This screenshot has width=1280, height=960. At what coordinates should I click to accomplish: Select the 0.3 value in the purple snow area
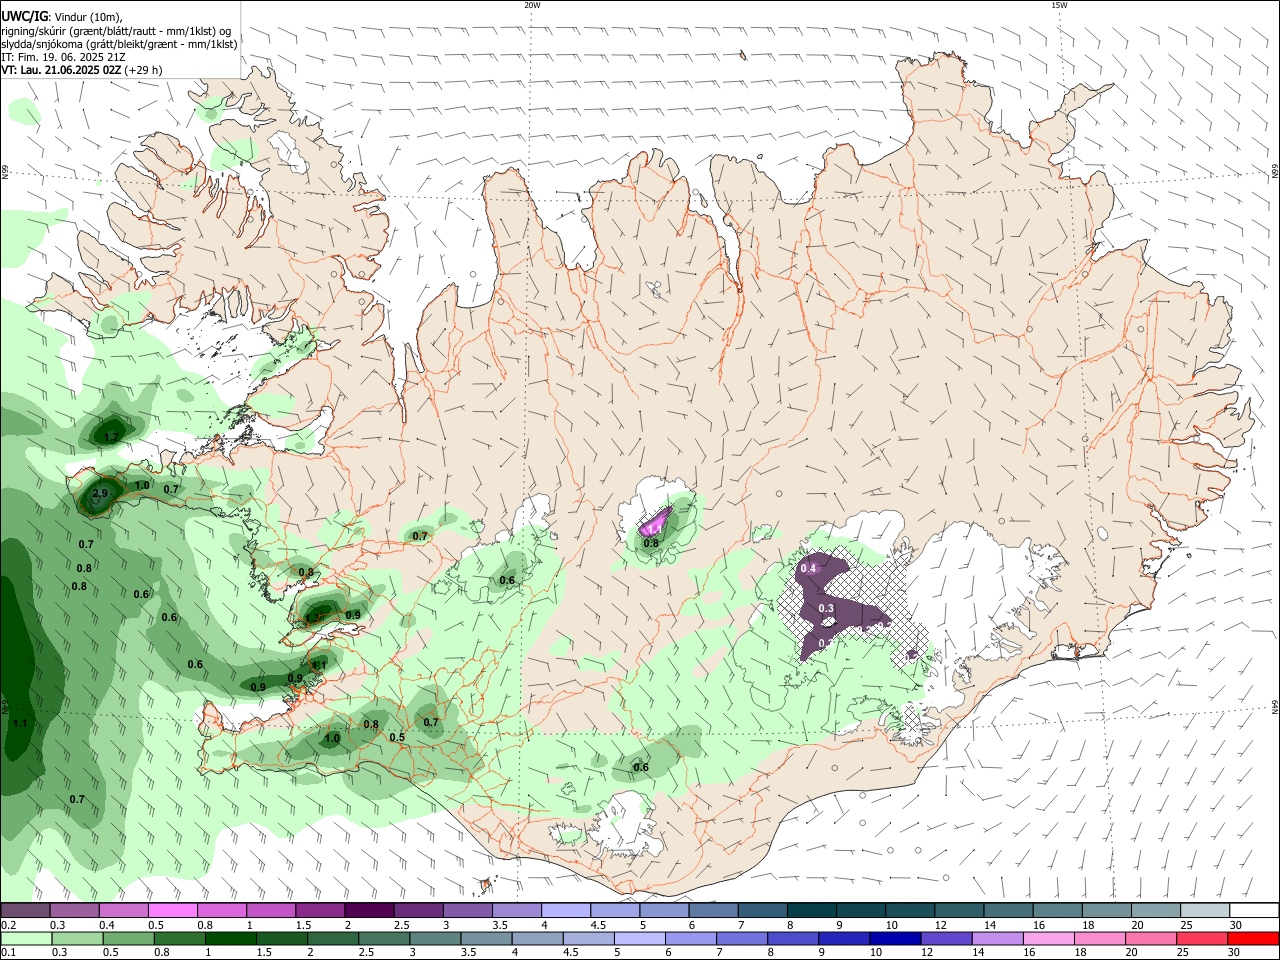tap(826, 608)
